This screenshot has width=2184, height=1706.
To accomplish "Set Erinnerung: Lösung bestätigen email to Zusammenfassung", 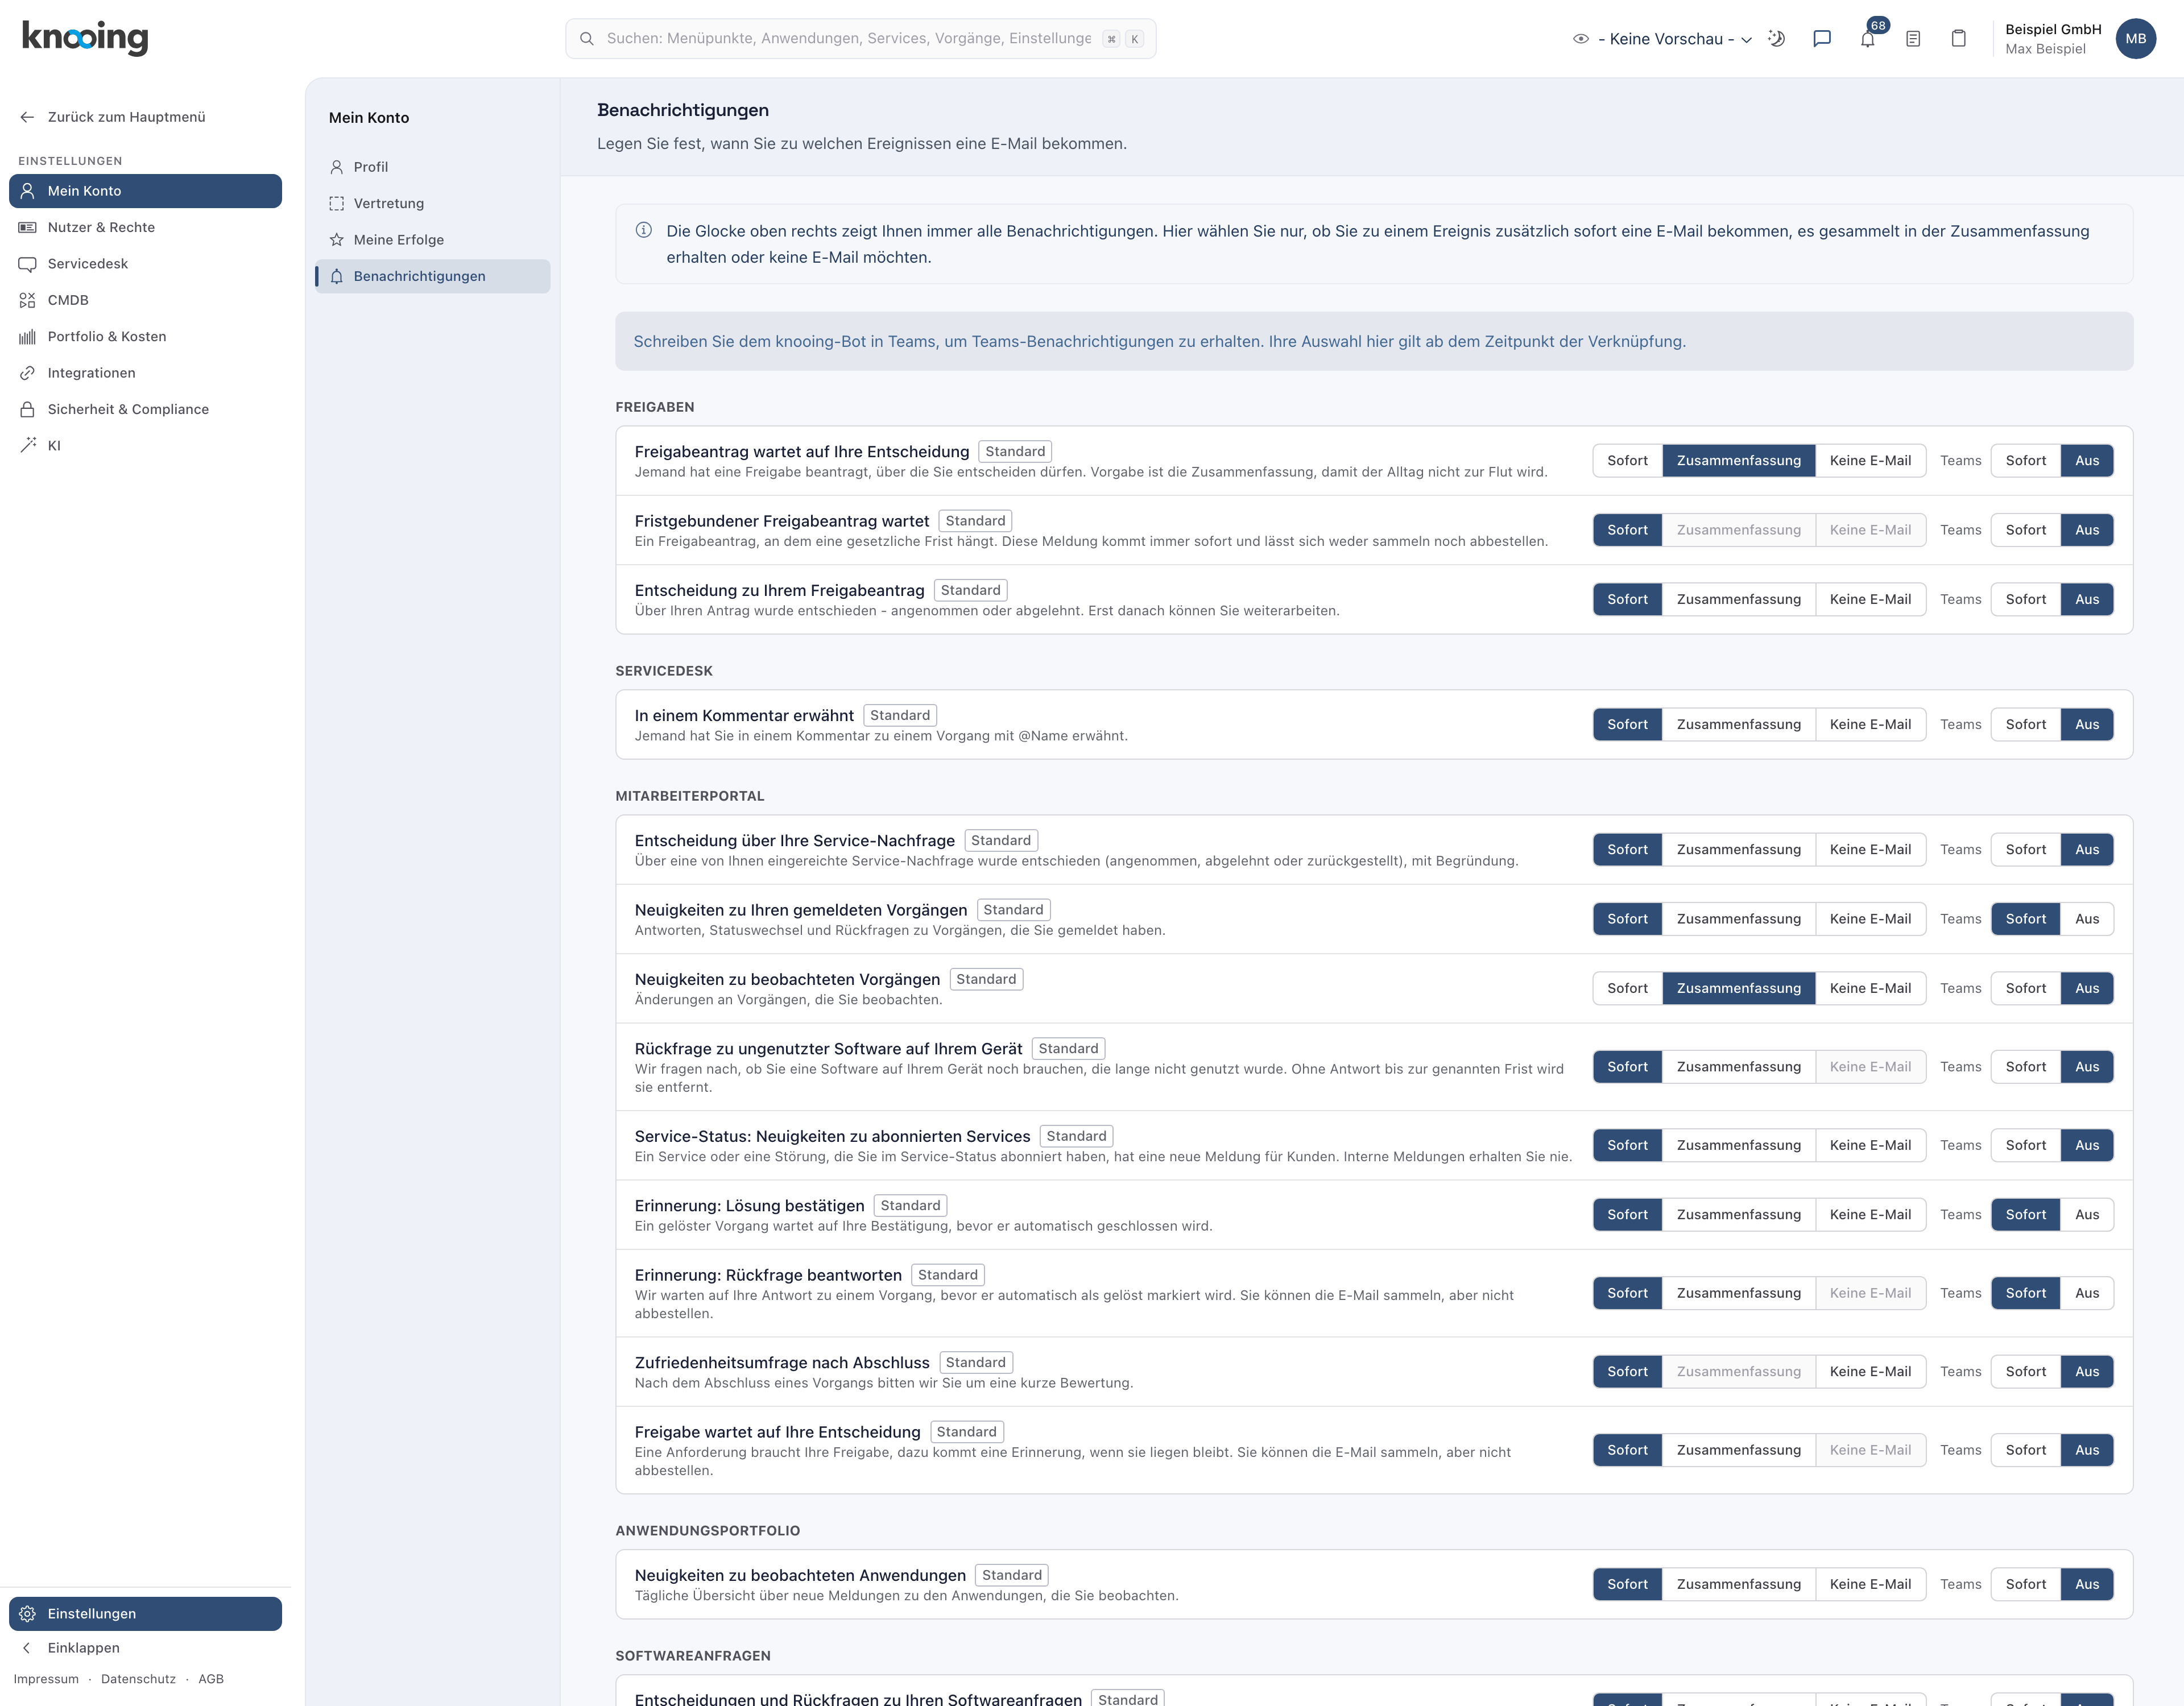I will [x=1738, y=1215].
